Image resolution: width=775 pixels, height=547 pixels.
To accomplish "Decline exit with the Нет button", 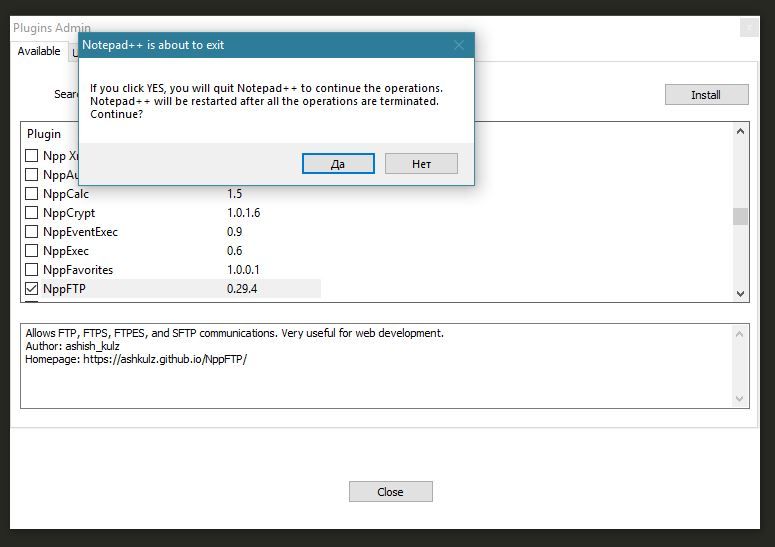I will [421, 164].
